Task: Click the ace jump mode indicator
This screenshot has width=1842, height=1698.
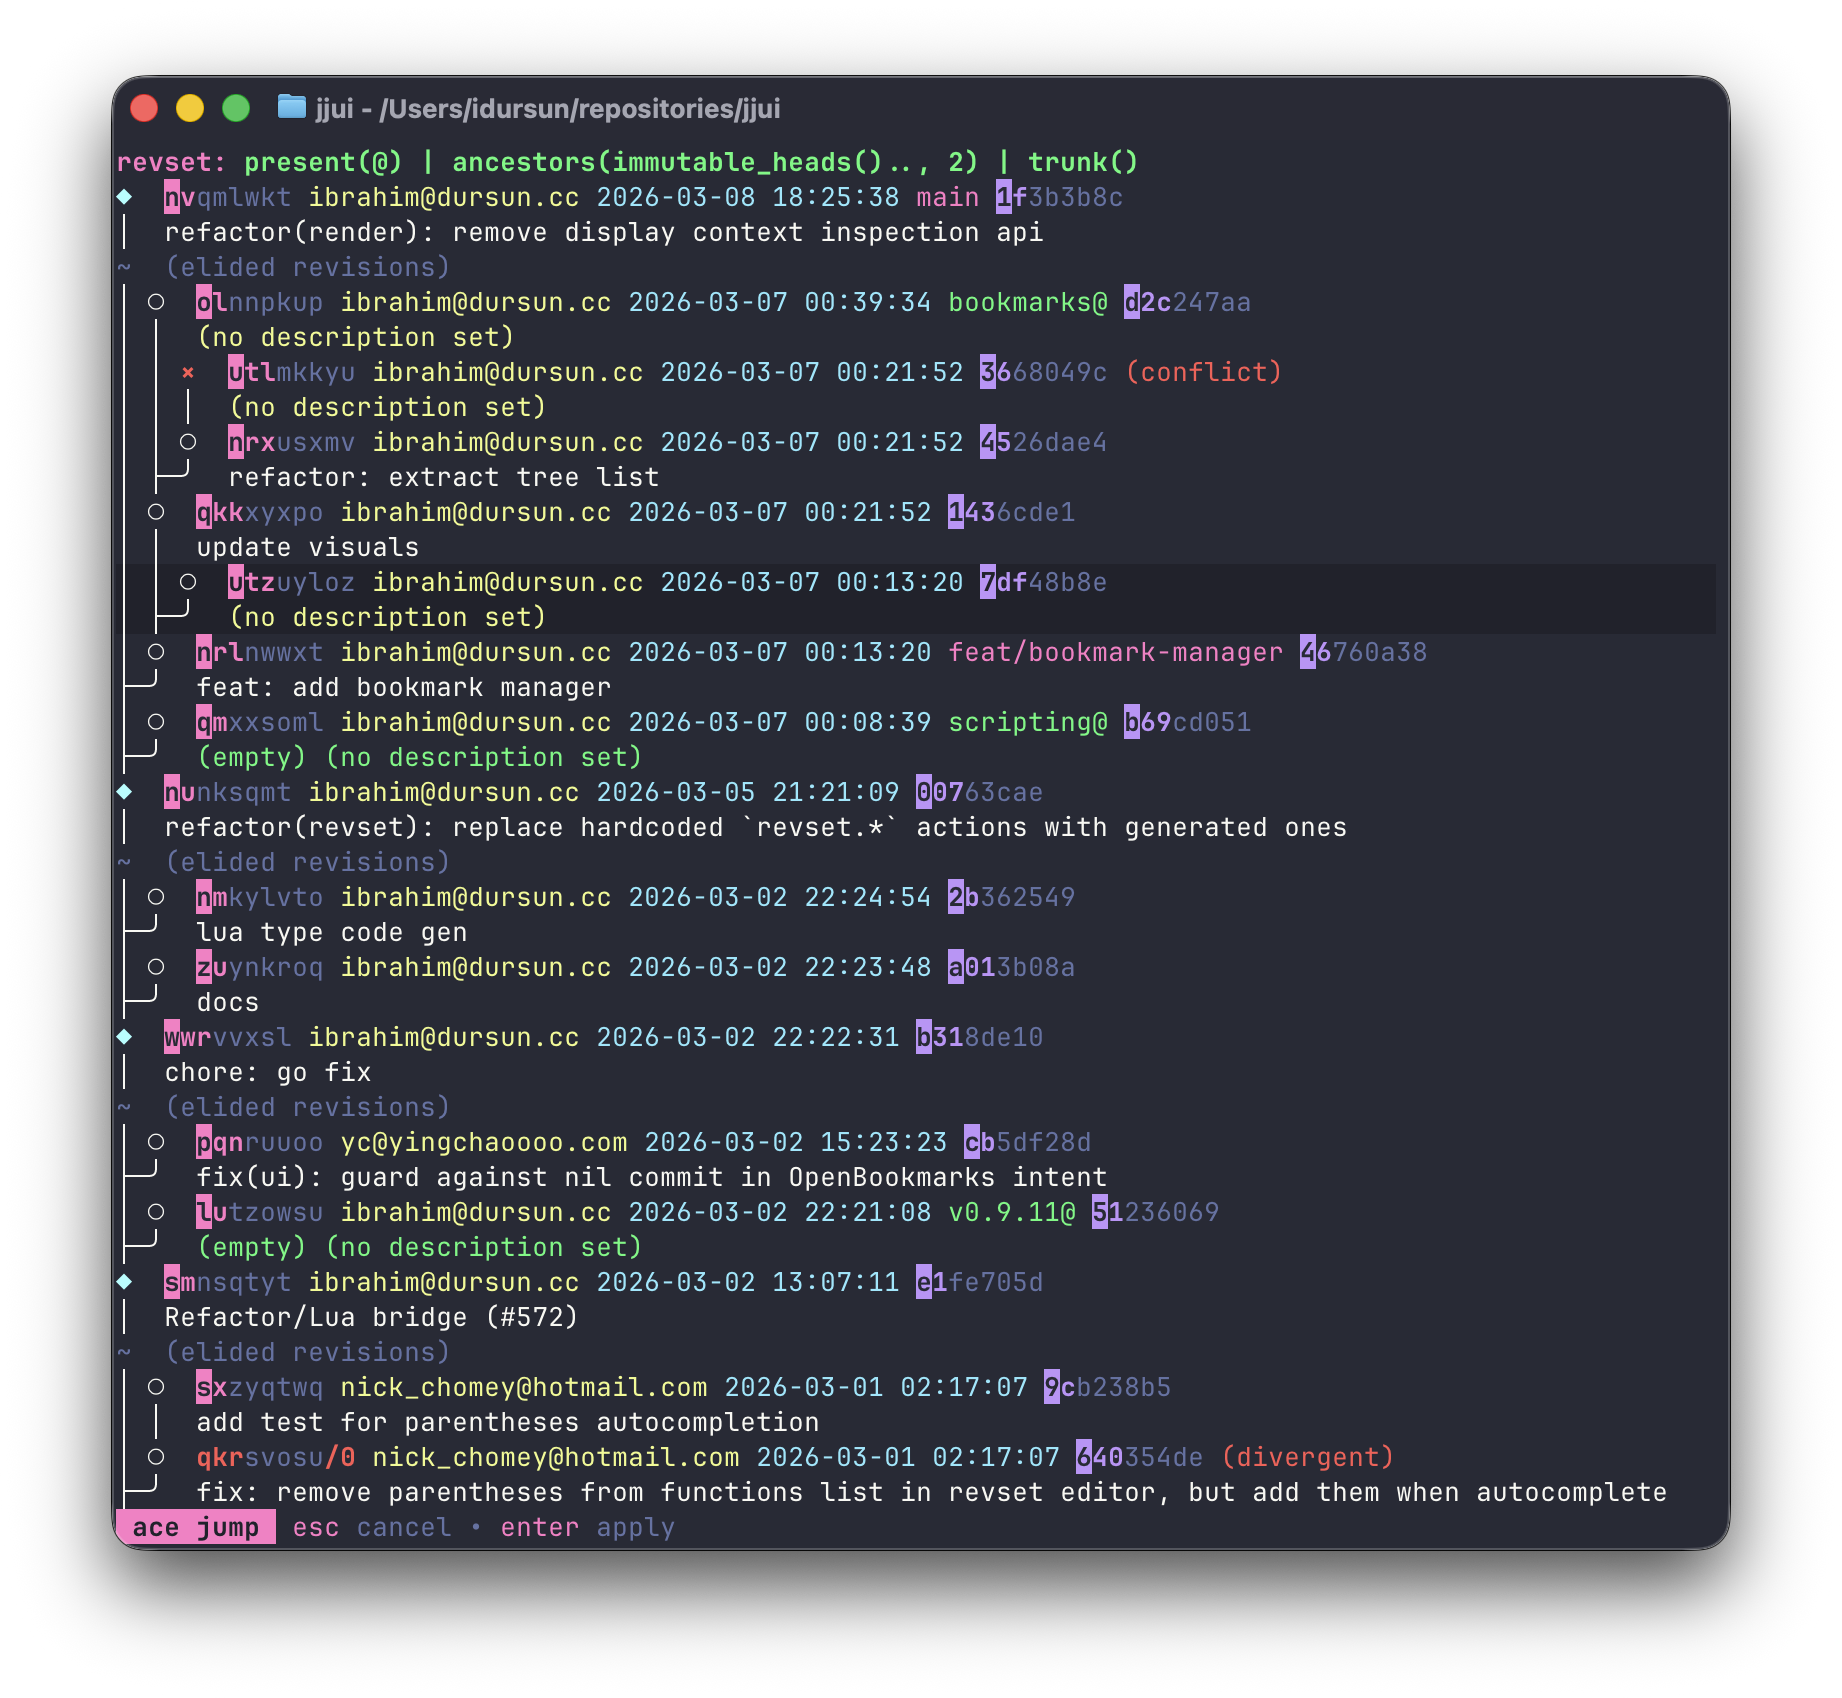Action: coord(196,1527)
